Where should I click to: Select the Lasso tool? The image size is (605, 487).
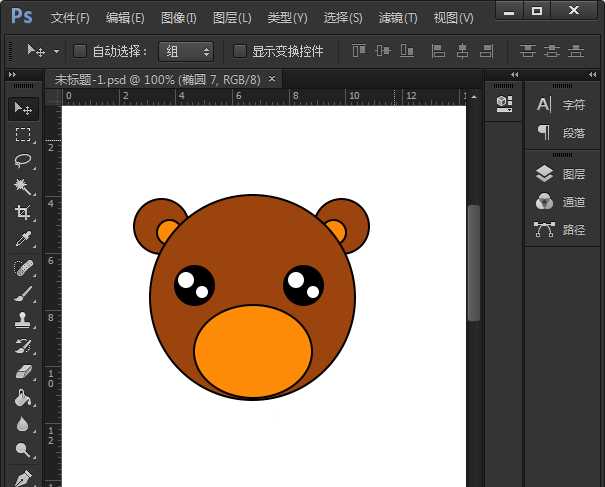pyautogui.click(x=22, y=160)
